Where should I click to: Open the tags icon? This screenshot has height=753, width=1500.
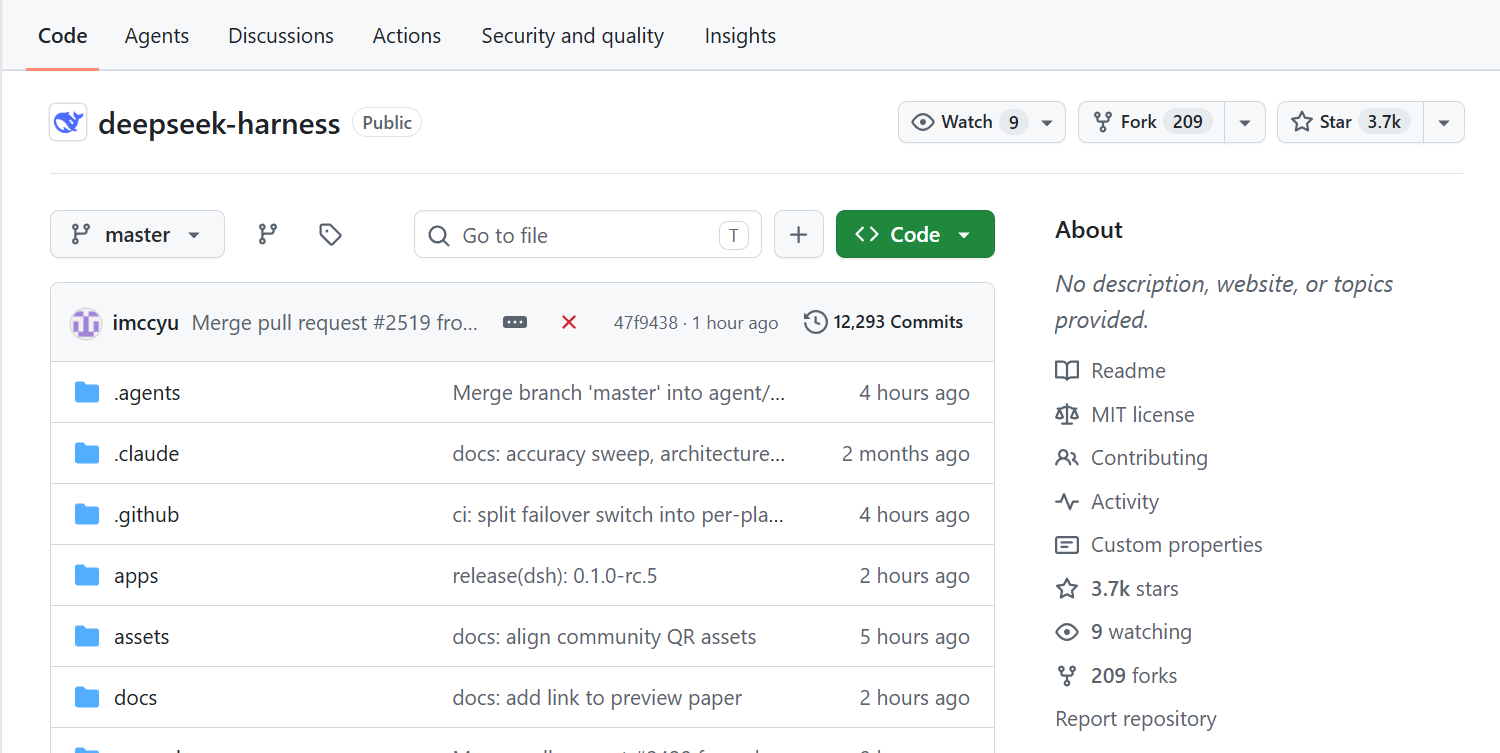point(330,234)
